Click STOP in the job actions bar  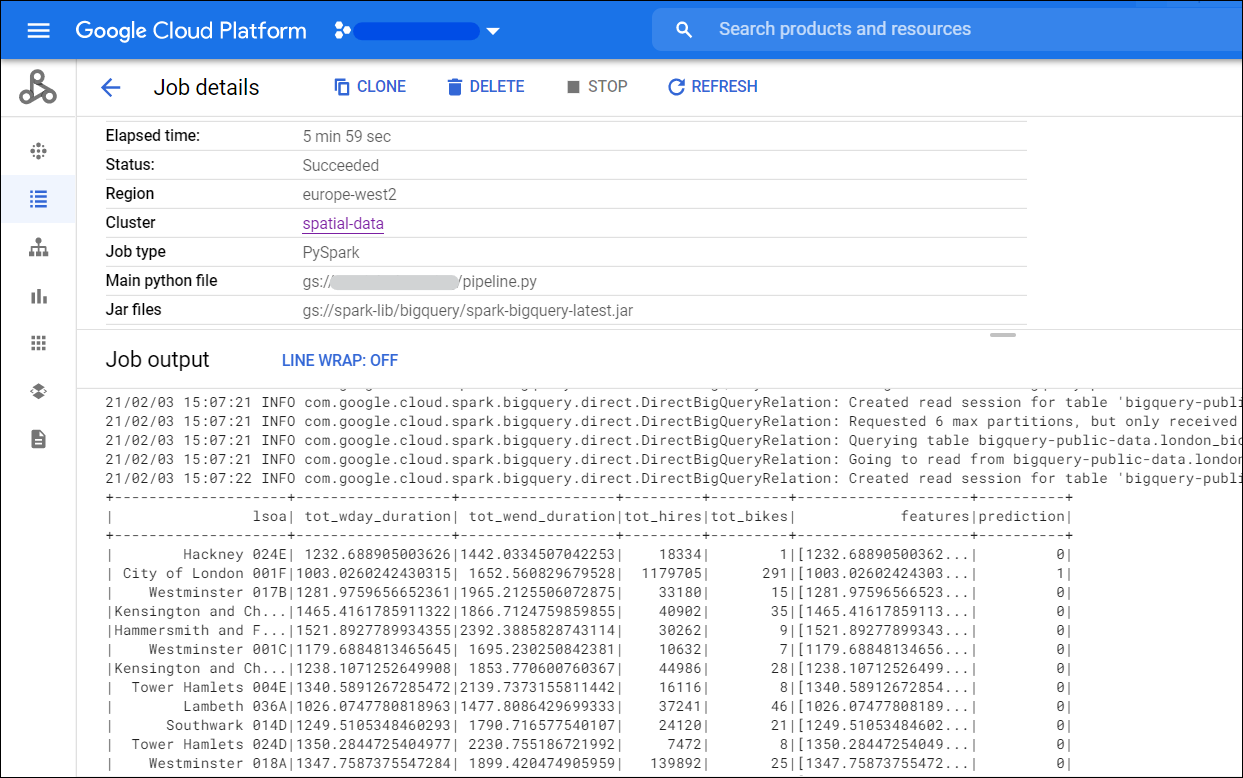[597, 86]
